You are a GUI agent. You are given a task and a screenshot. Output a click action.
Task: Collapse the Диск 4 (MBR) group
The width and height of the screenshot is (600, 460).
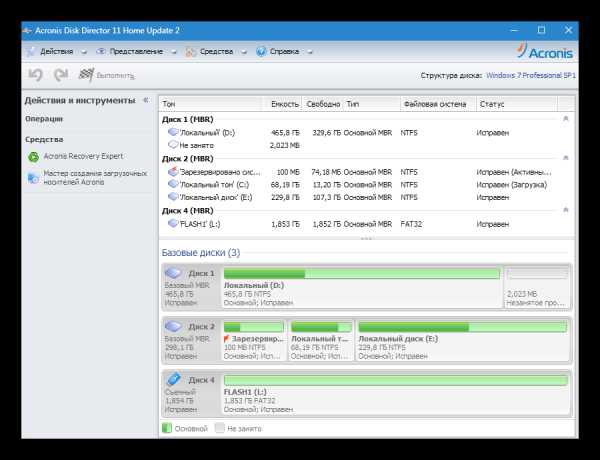[566, 210]
